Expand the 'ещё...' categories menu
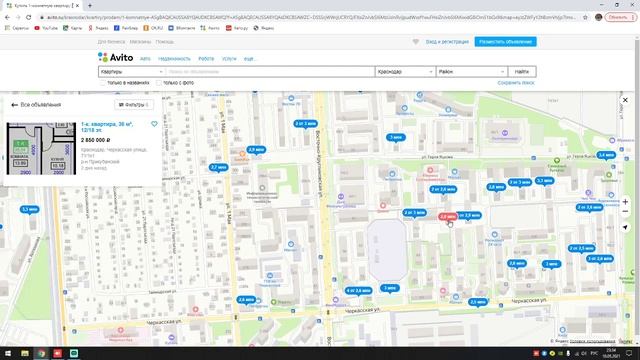This screenshot has height=360, width=640. tap(249, 59)
